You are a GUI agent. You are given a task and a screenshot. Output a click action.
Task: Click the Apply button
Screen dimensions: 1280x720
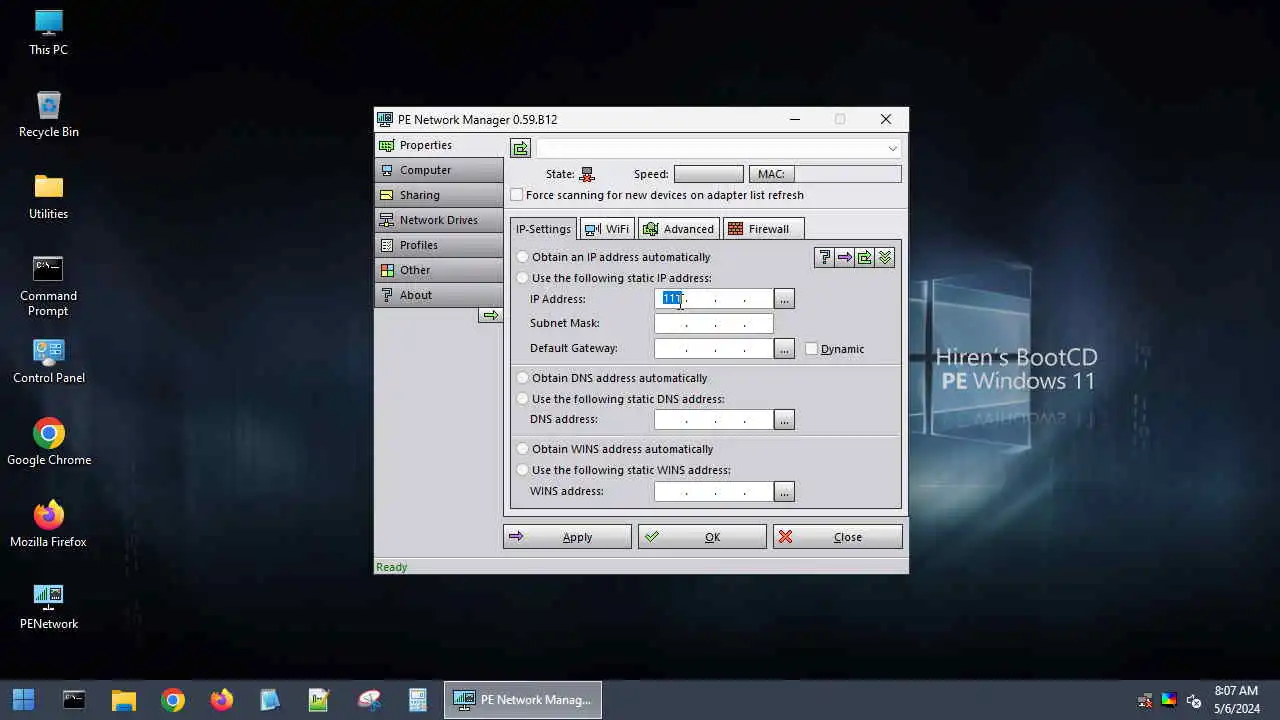[x=567, y=537]
